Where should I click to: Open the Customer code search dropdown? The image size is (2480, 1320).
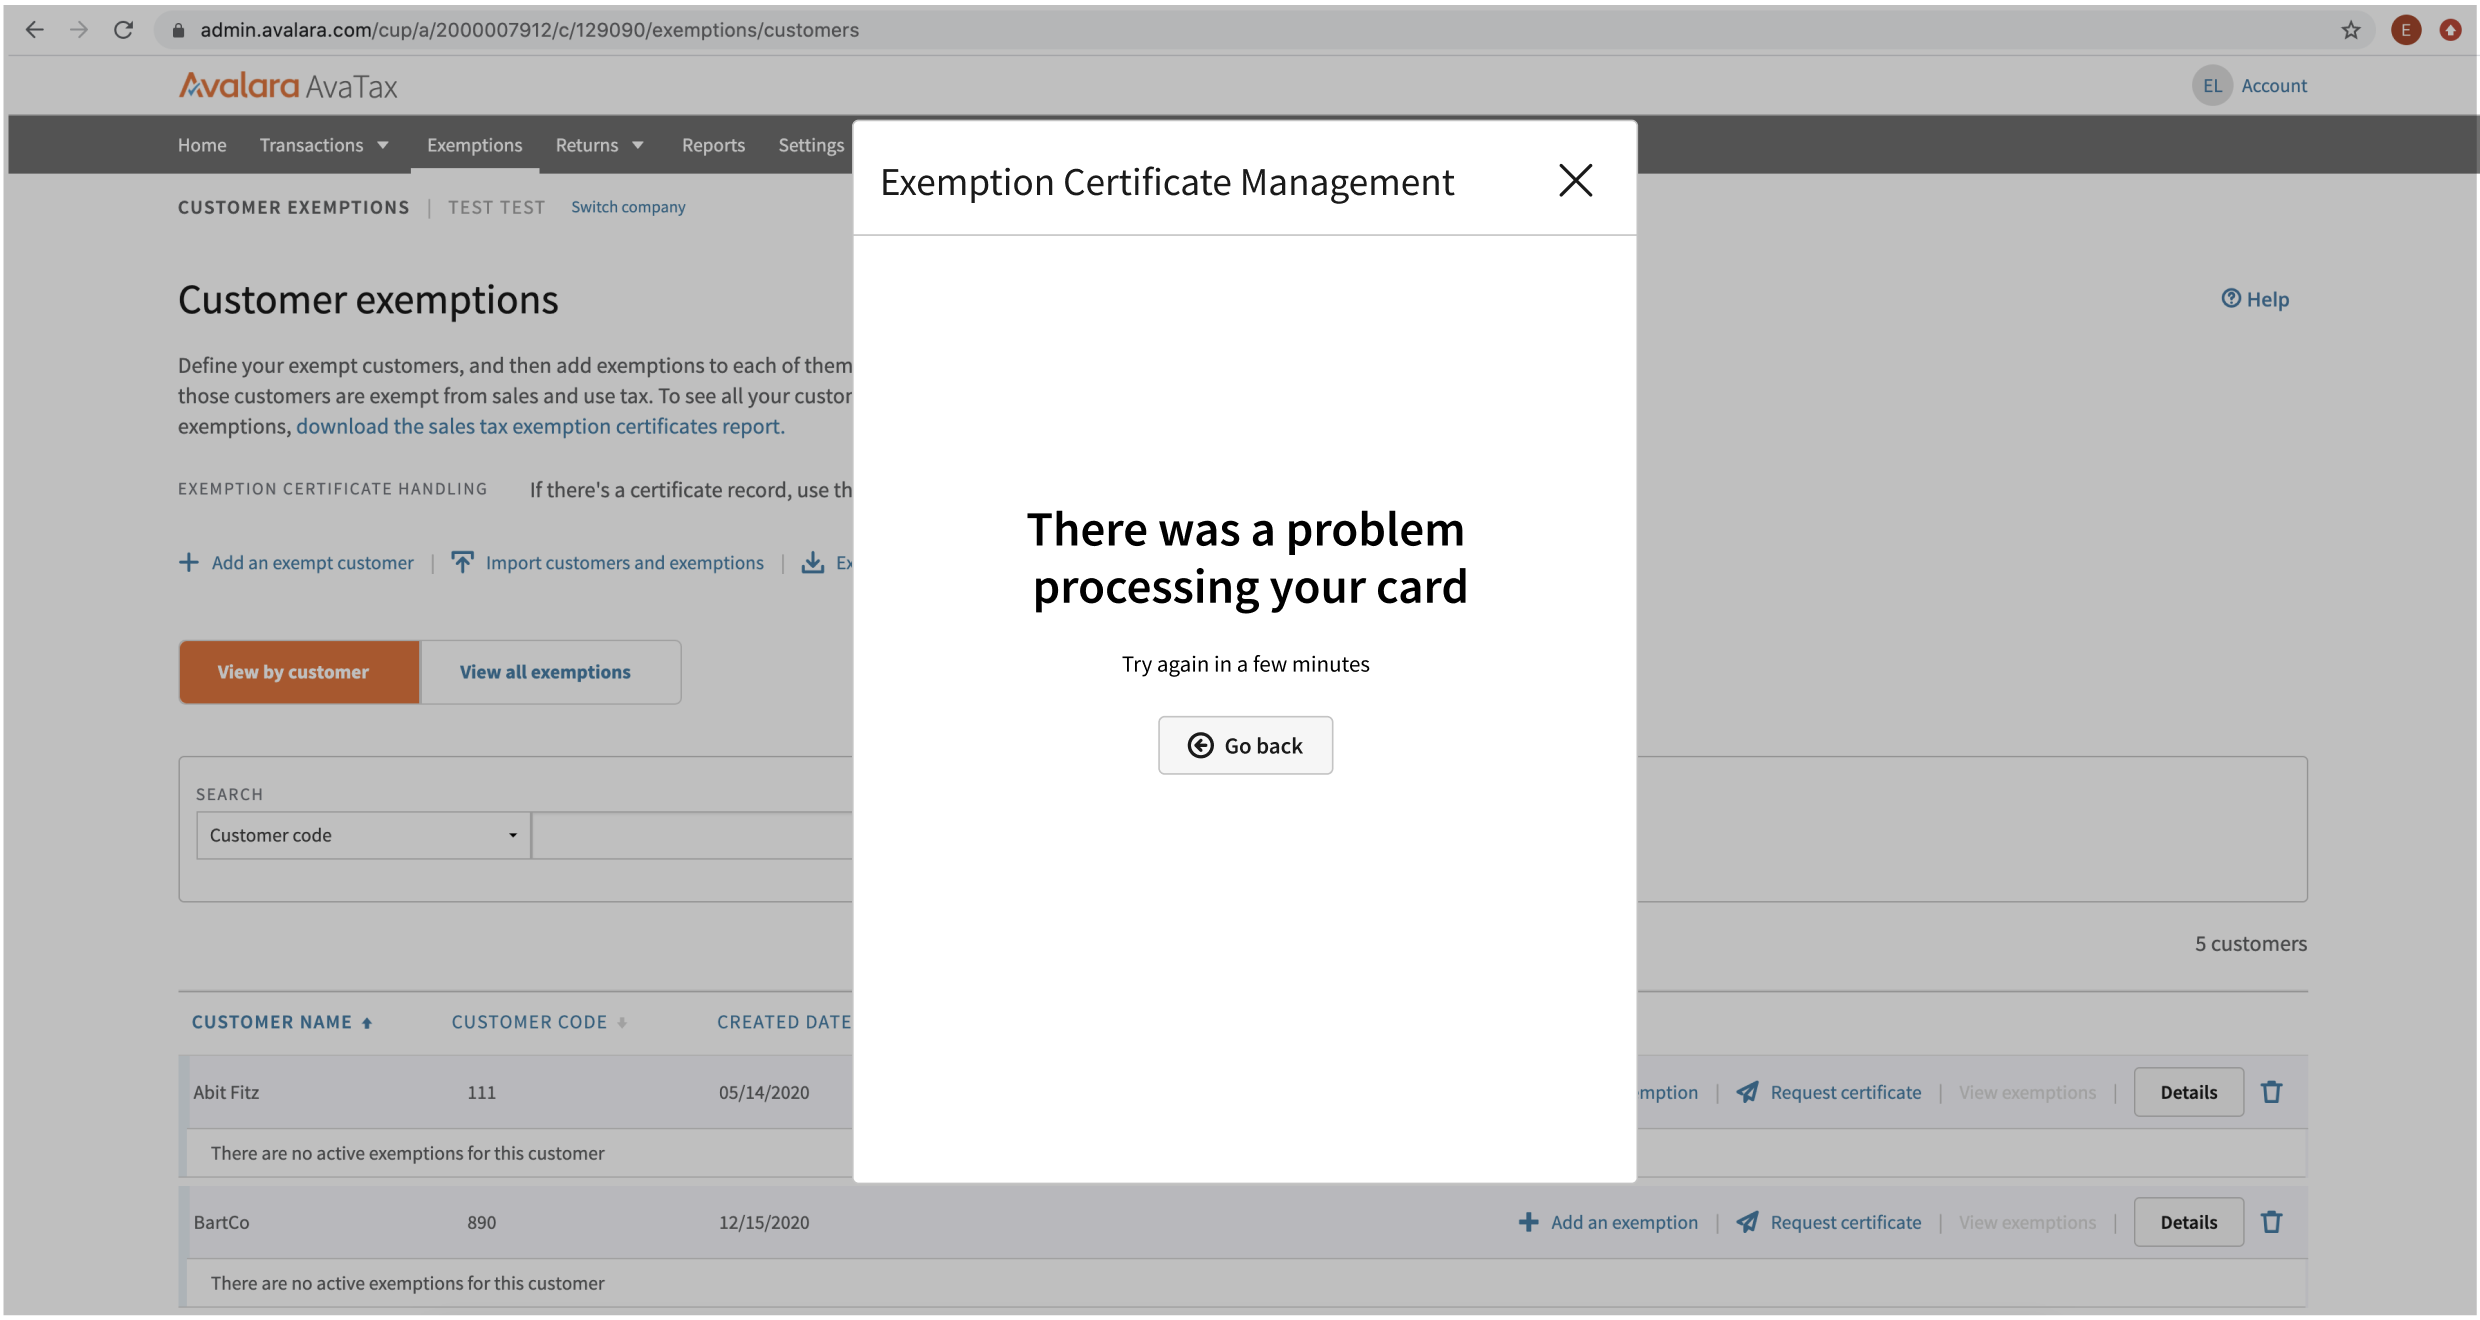(363, 835)
